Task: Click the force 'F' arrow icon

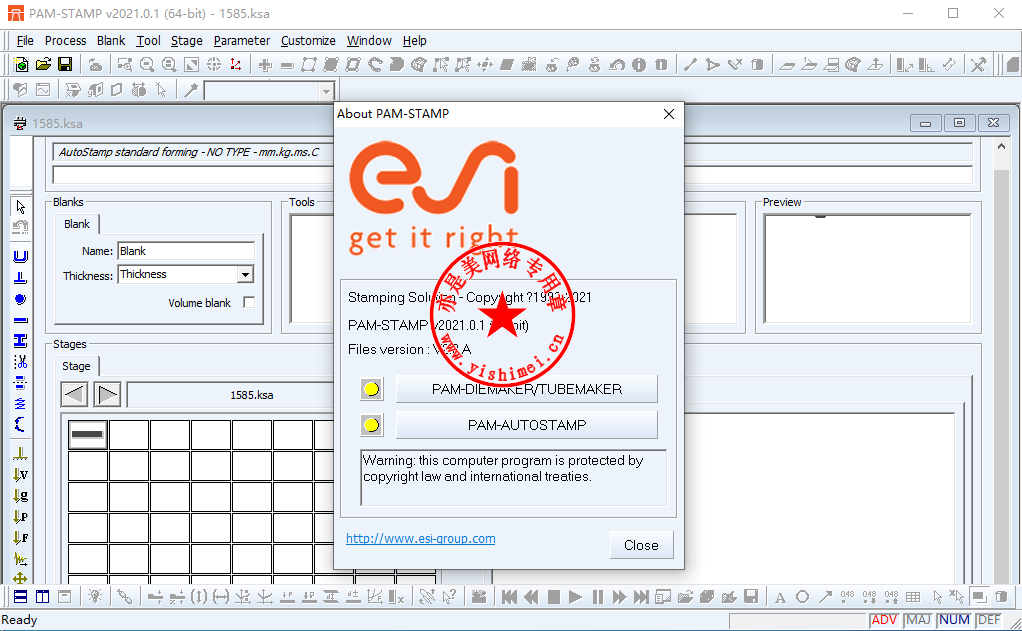Action: tap(20, 538)
